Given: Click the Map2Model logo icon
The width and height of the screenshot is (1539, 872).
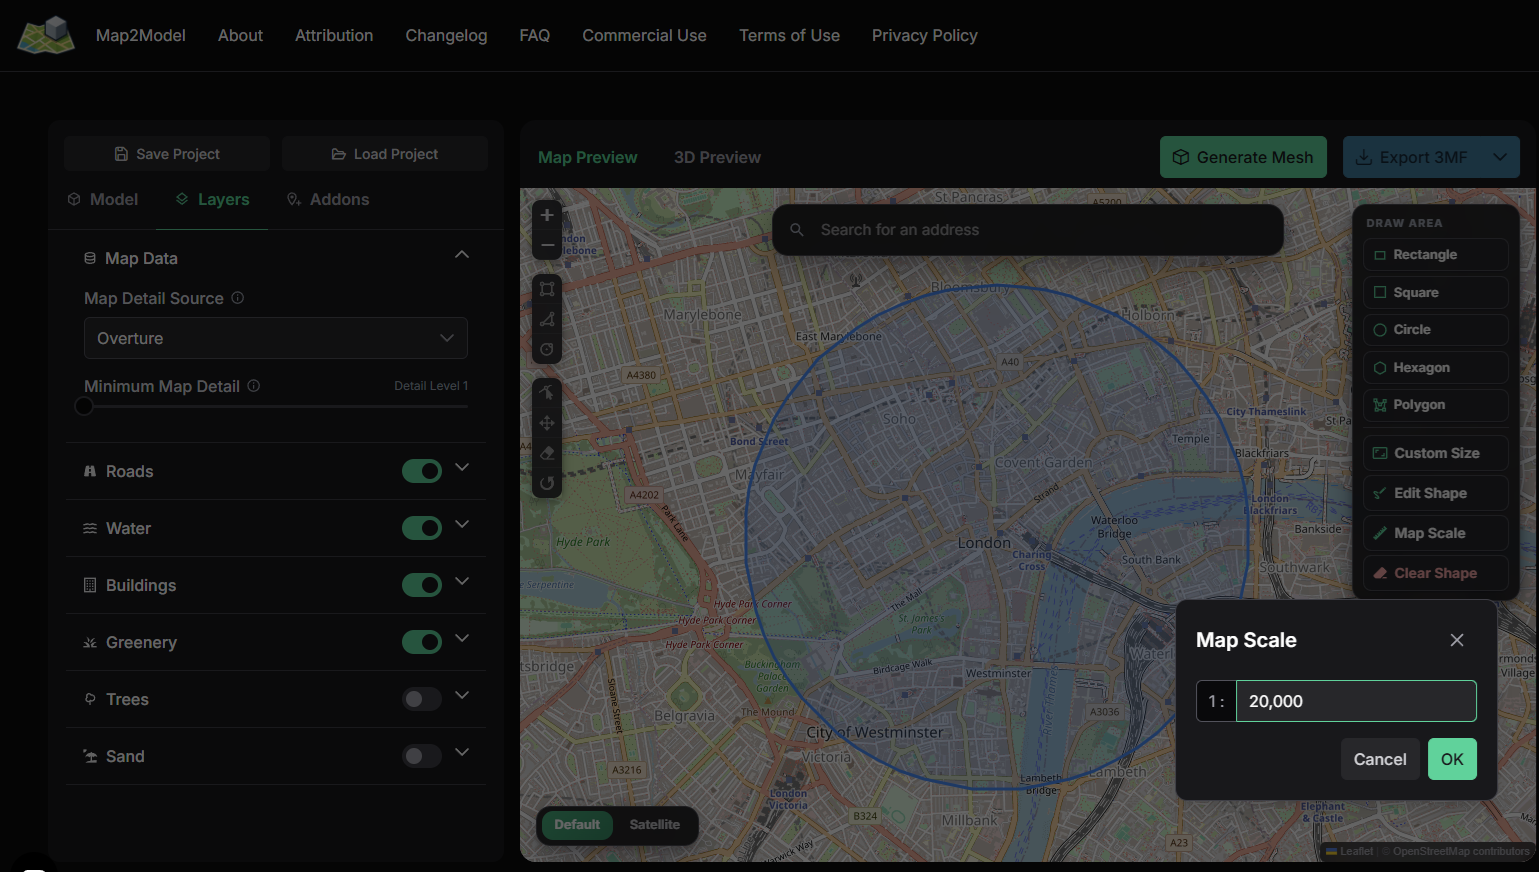Looking at the screenshot, I should [x=46, y=35].
